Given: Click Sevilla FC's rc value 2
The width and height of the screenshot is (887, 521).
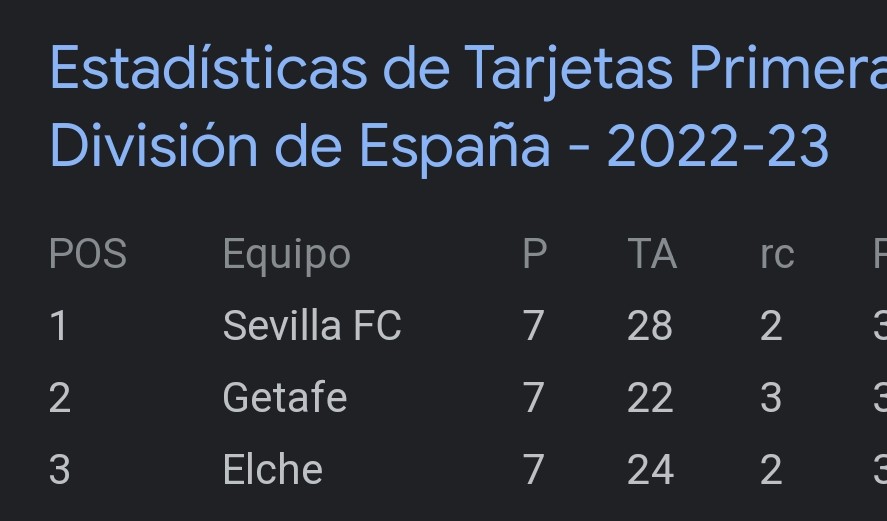Looking at the screenshot, I should point(771,326).
